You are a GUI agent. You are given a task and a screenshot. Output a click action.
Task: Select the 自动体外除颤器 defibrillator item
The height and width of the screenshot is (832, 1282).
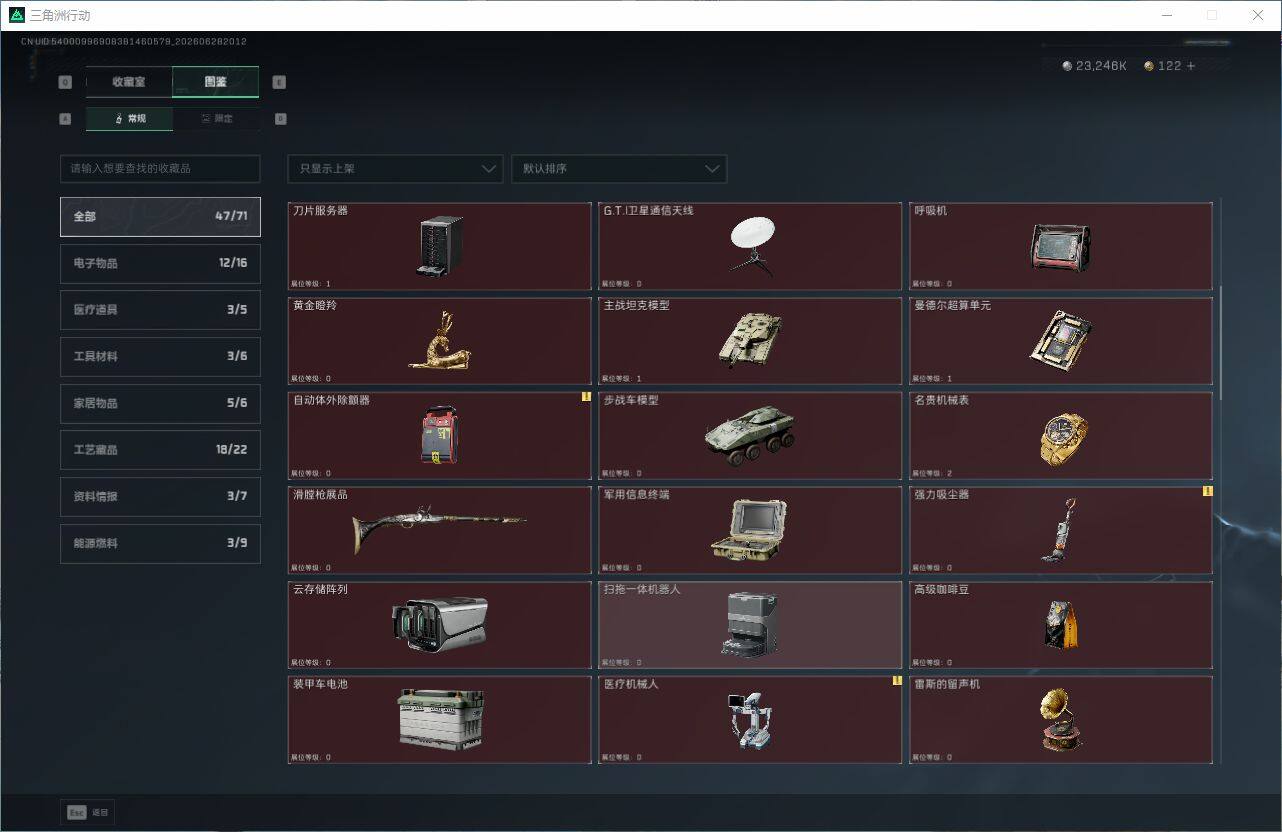[439, 436]
